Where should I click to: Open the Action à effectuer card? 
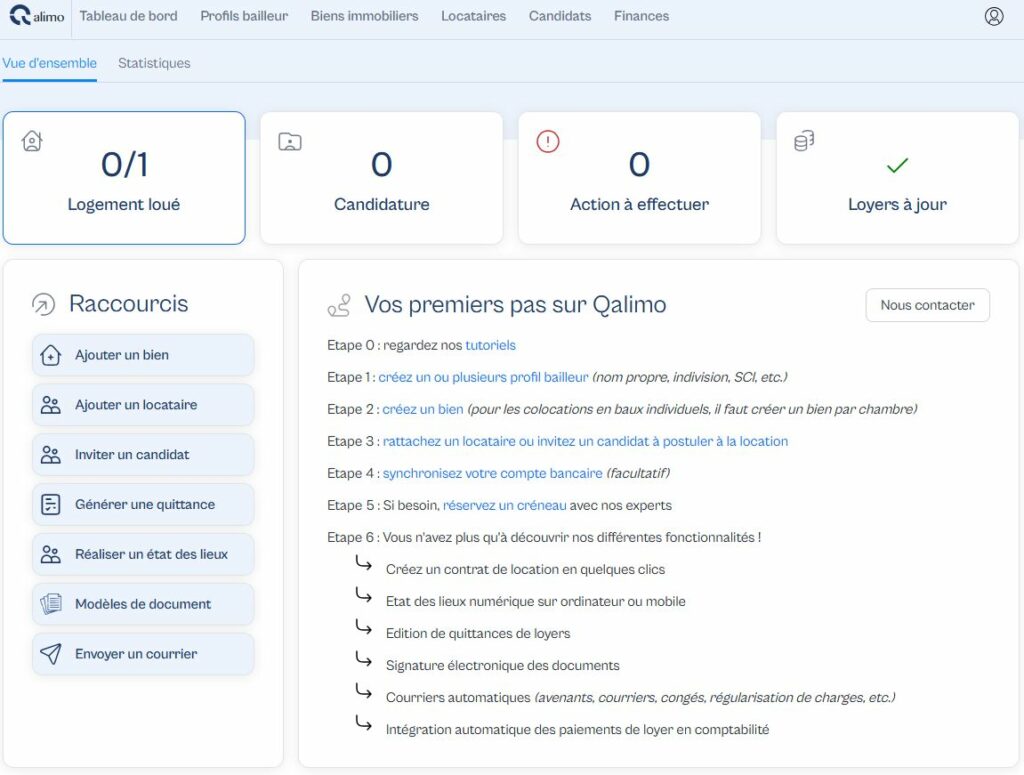pos(639,178)
